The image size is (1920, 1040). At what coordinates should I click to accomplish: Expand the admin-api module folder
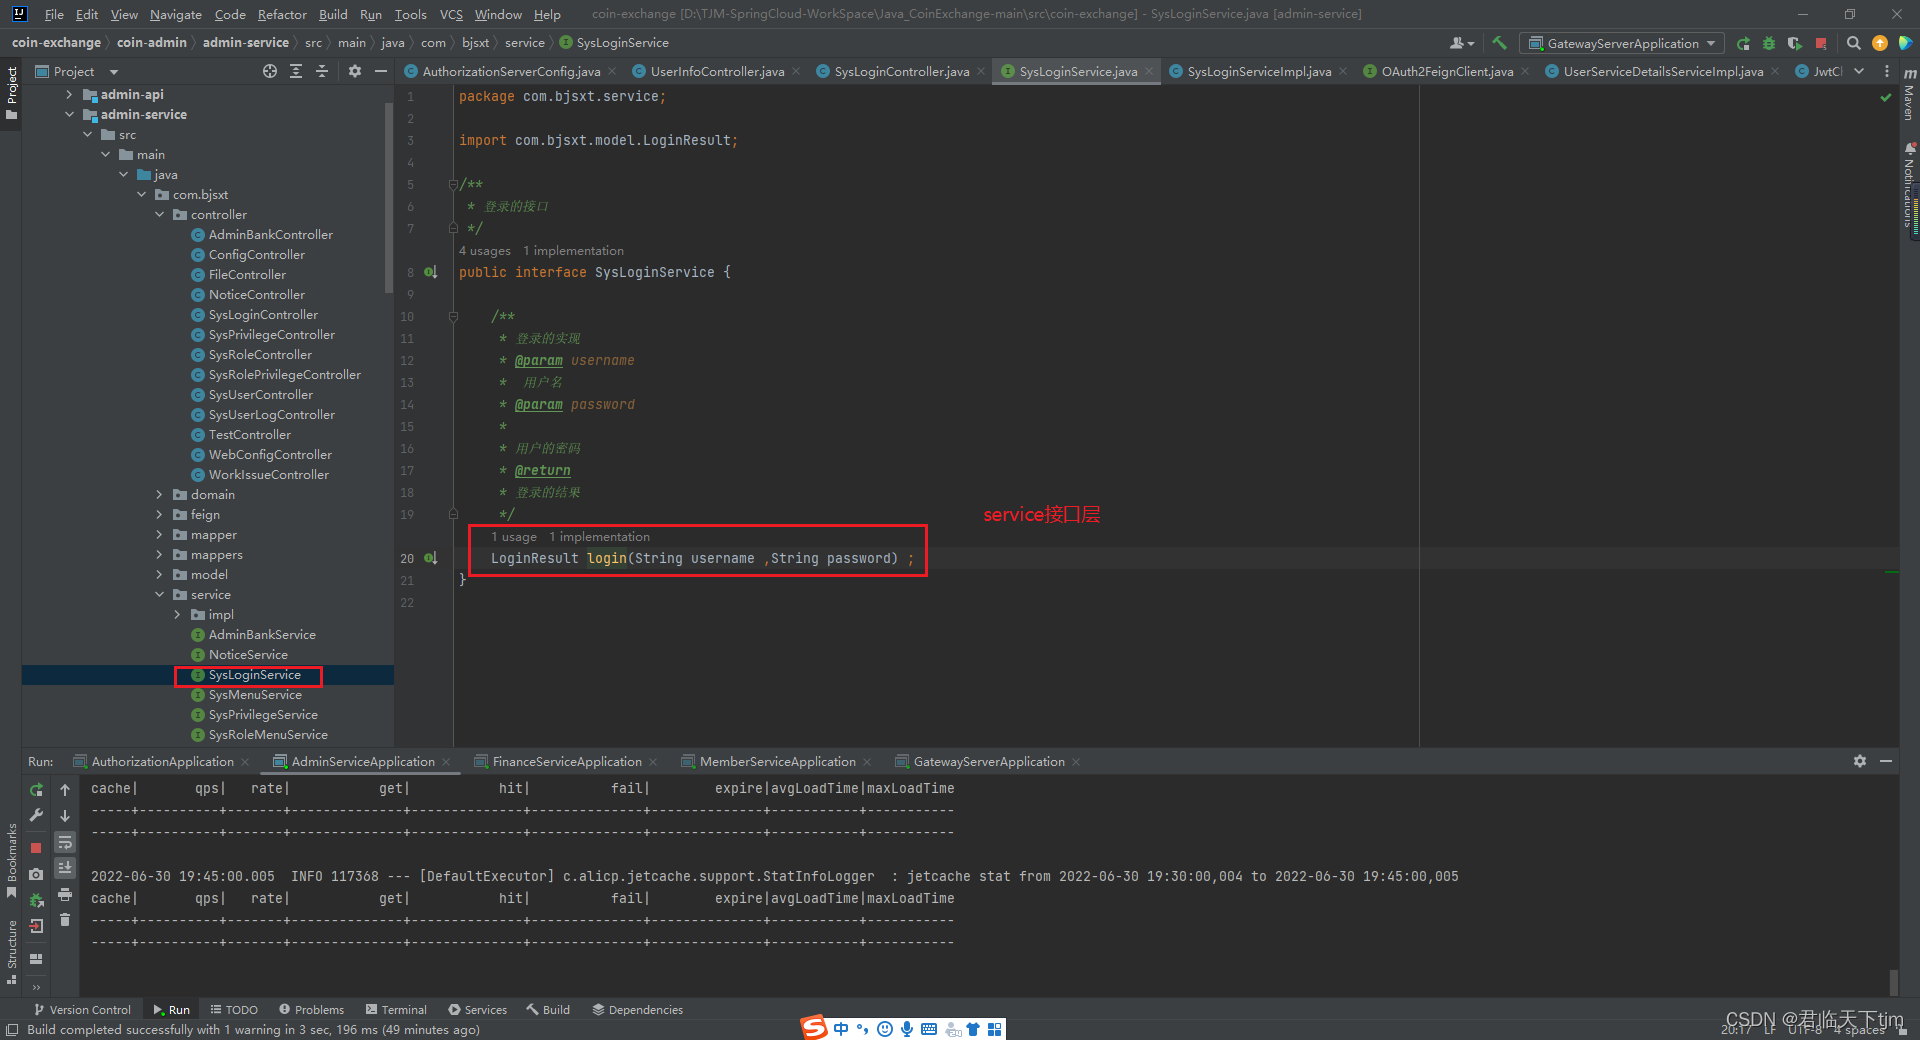tap(69, 95)
